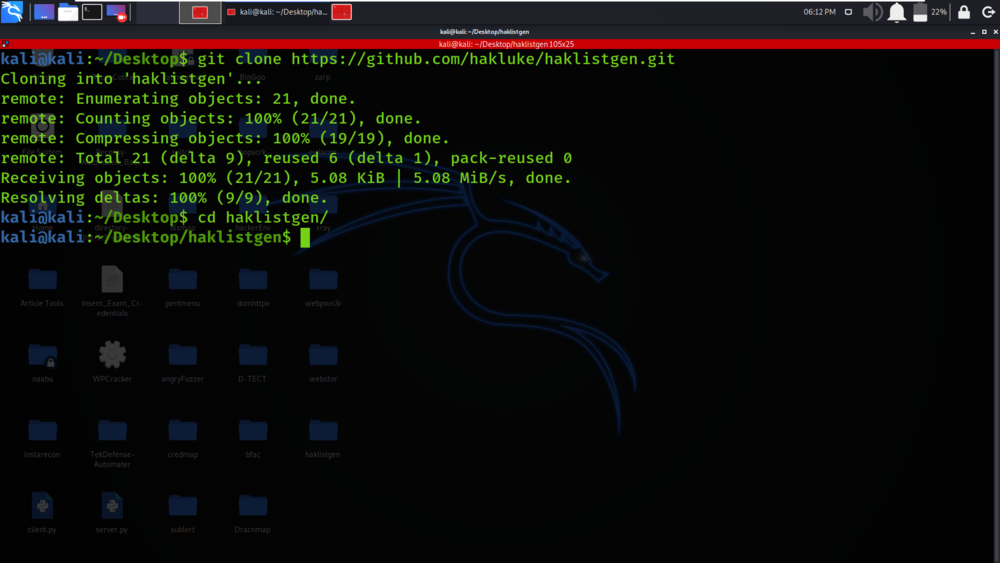Switch to kali@kali ~/Desktop/ha... taskbar window
This screenshot has width=1000, height=563.
277,12
